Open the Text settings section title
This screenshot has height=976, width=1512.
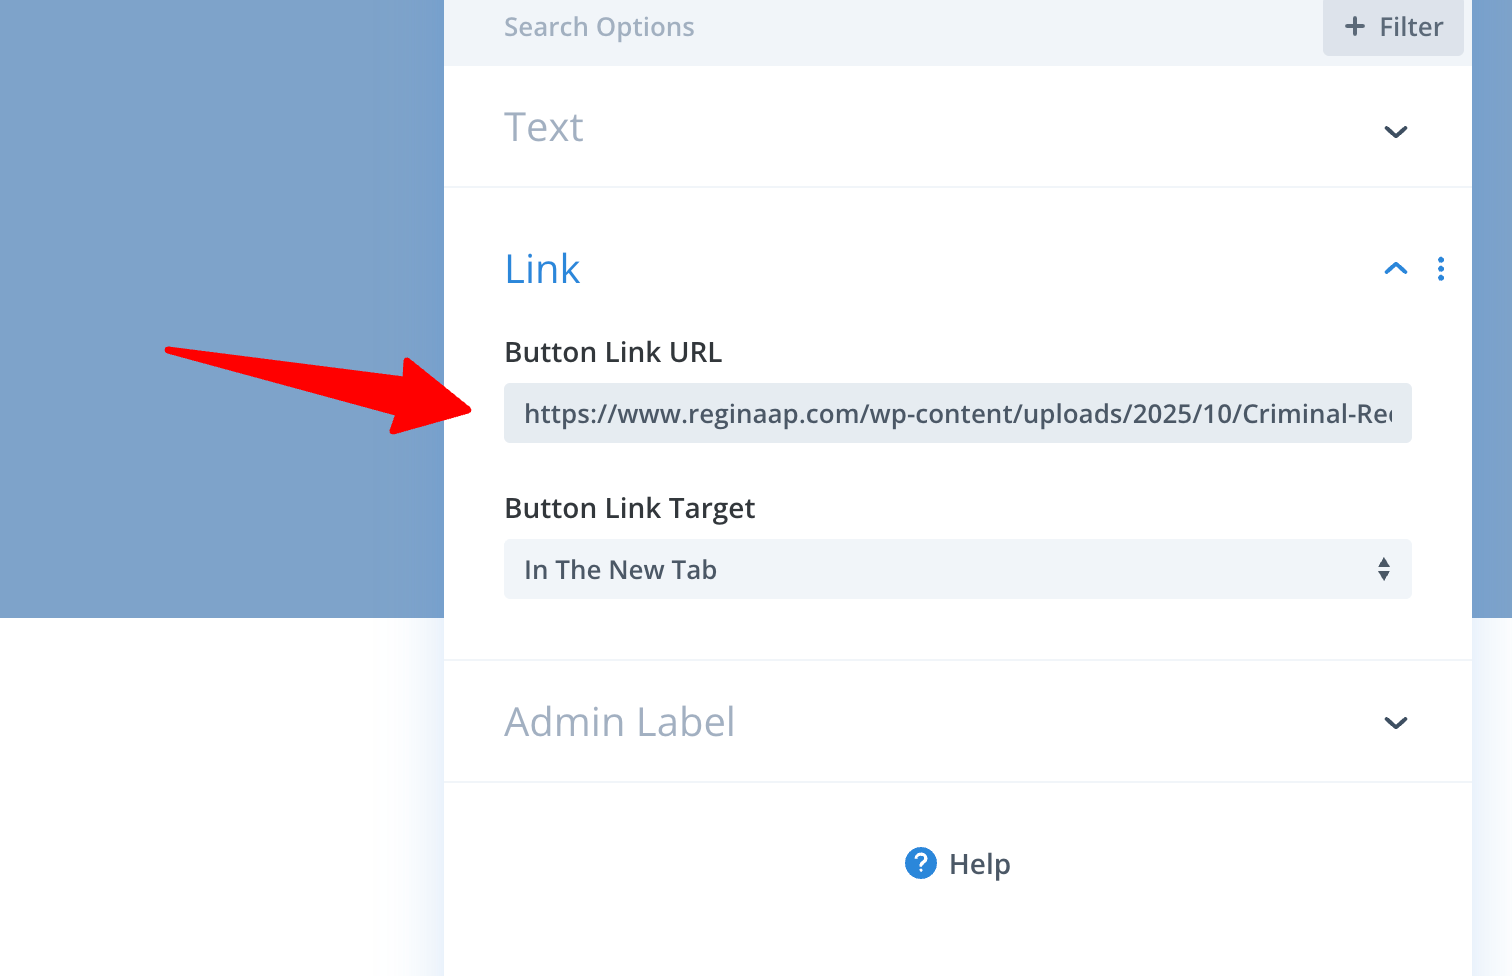coord(543,128)
